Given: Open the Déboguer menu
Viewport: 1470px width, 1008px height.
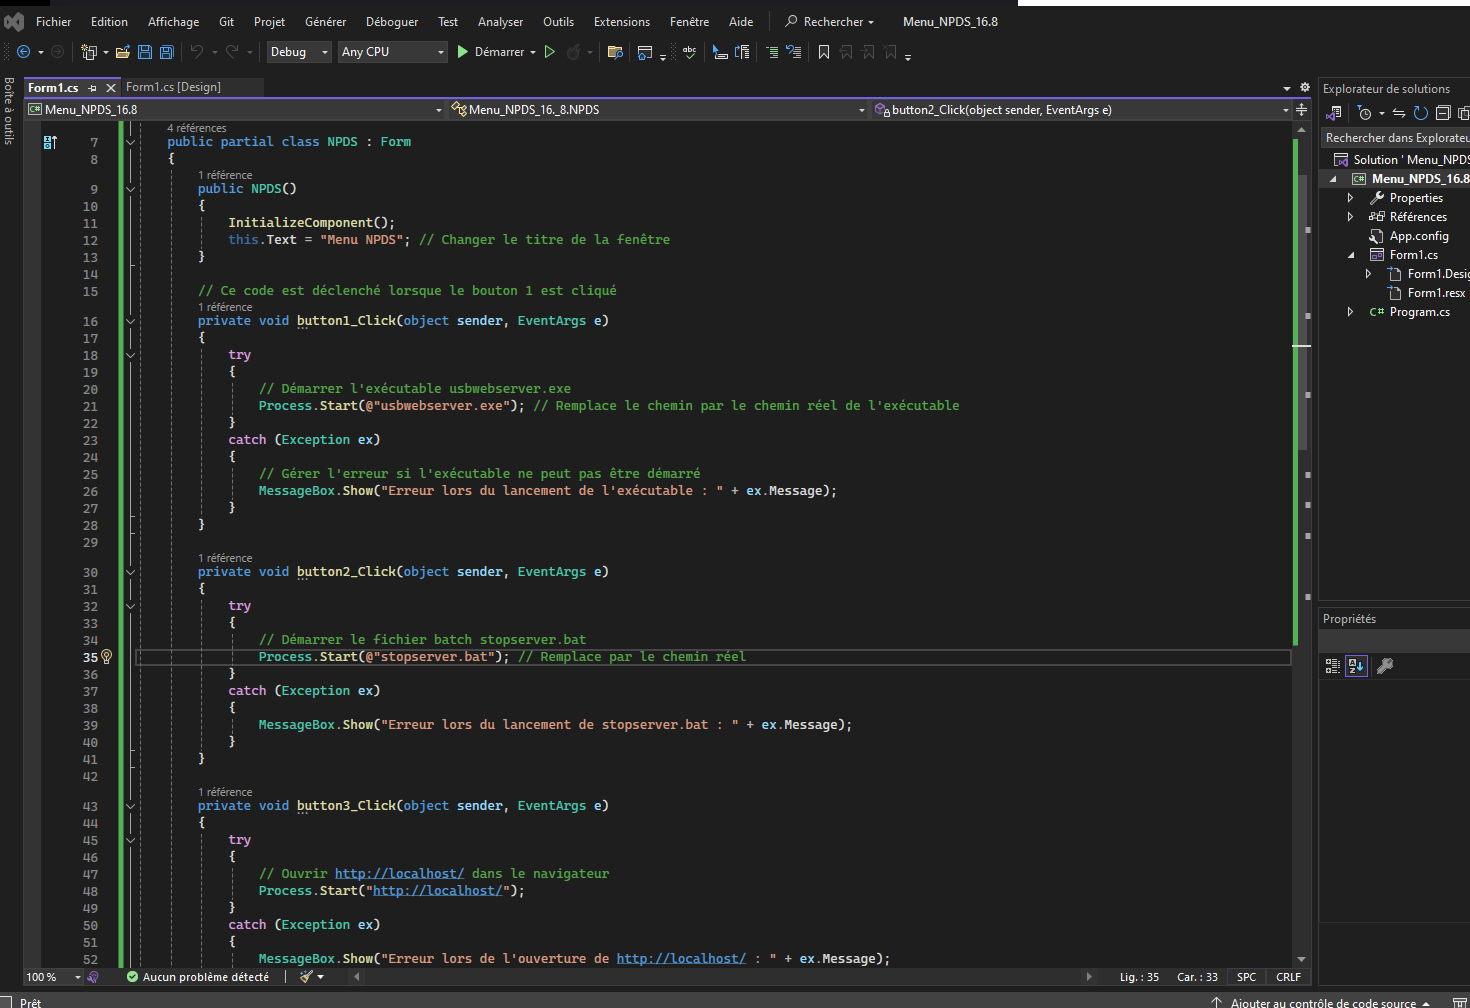Looking at the screenshot, I should pyautogui.click(x=392, y=21).
